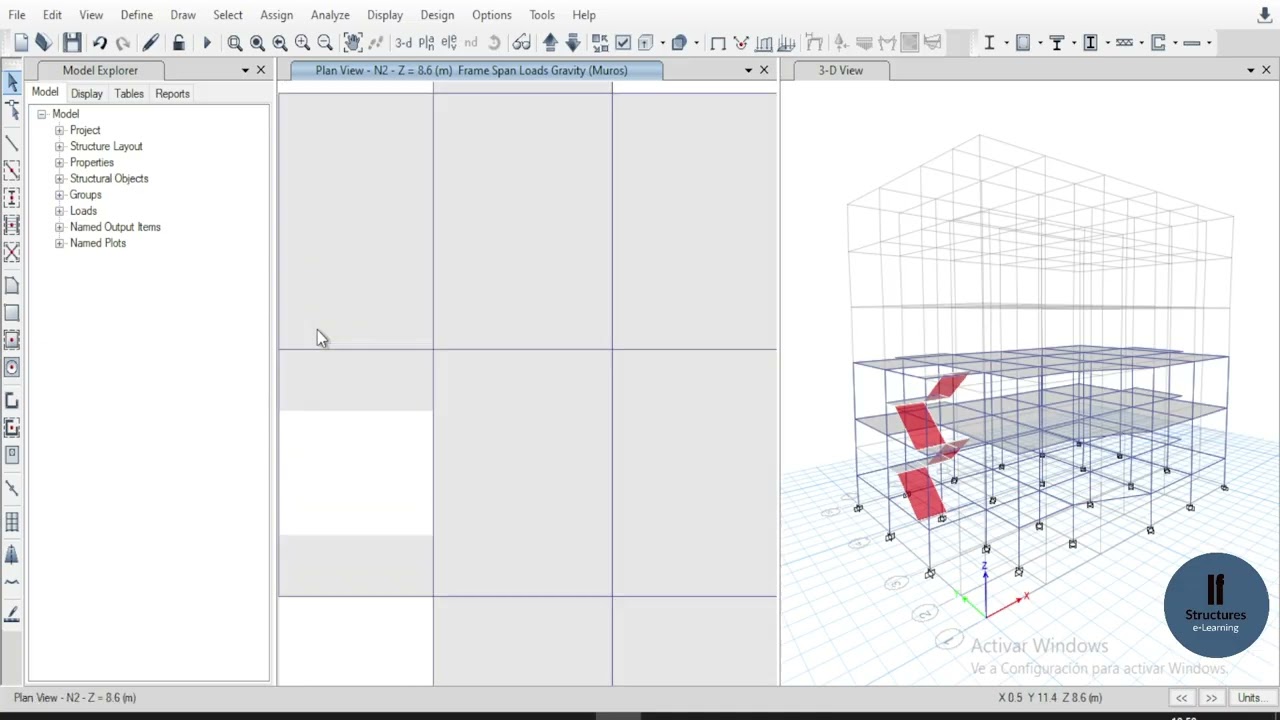Create a new model with the toolbar icon

click(21, 42)
